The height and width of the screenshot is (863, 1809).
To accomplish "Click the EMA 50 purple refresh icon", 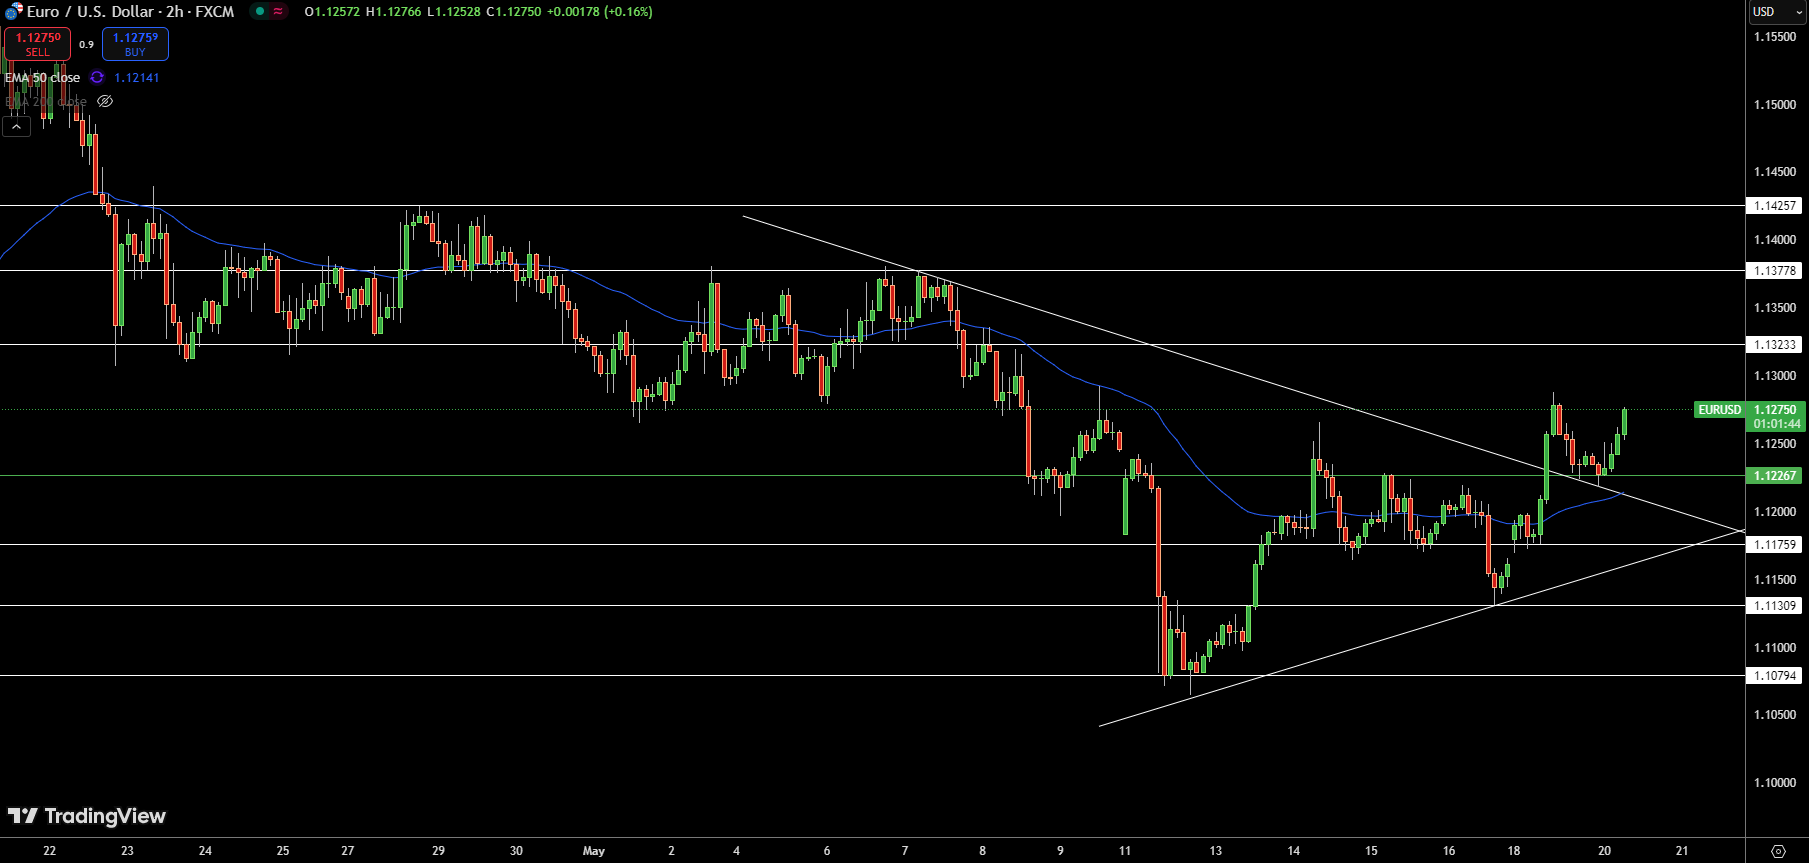I will (97, 77).
